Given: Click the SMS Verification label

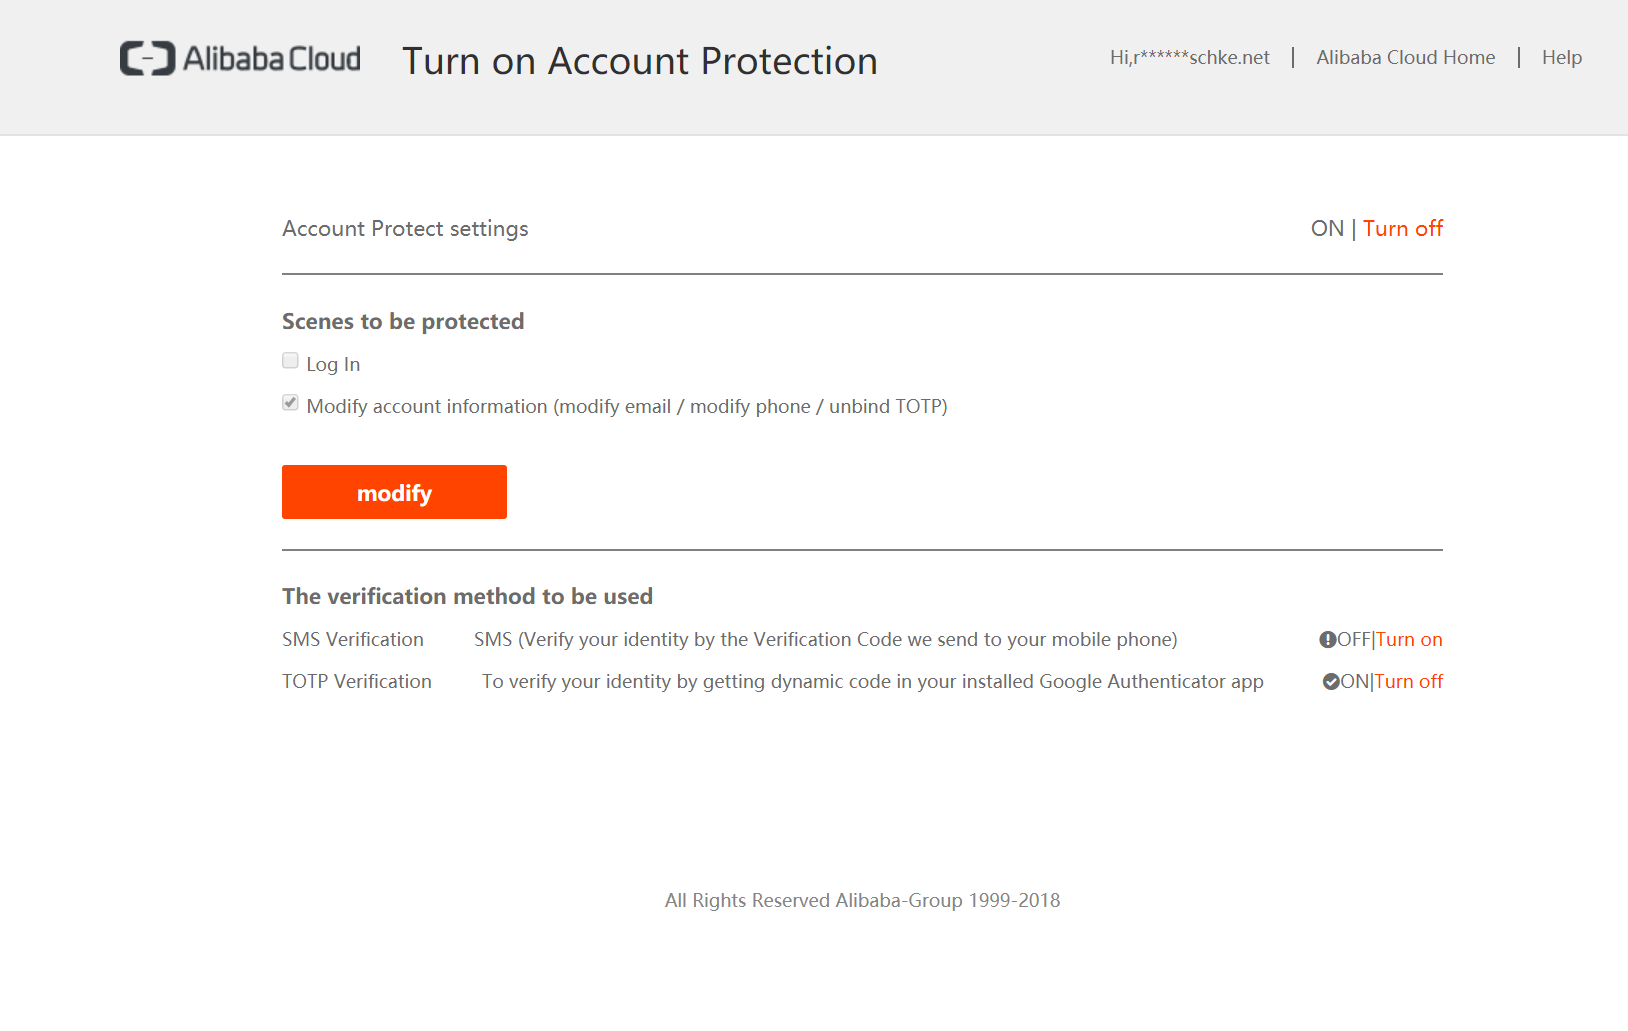Looking at the screenshot, I should [x=353, y=639].
